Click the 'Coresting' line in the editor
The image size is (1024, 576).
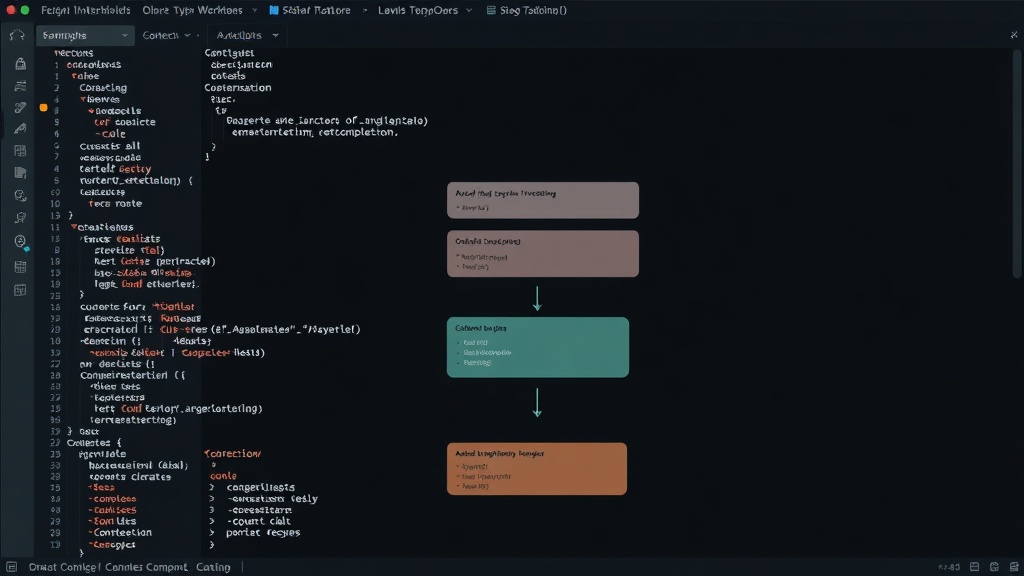tap(103, 88)
